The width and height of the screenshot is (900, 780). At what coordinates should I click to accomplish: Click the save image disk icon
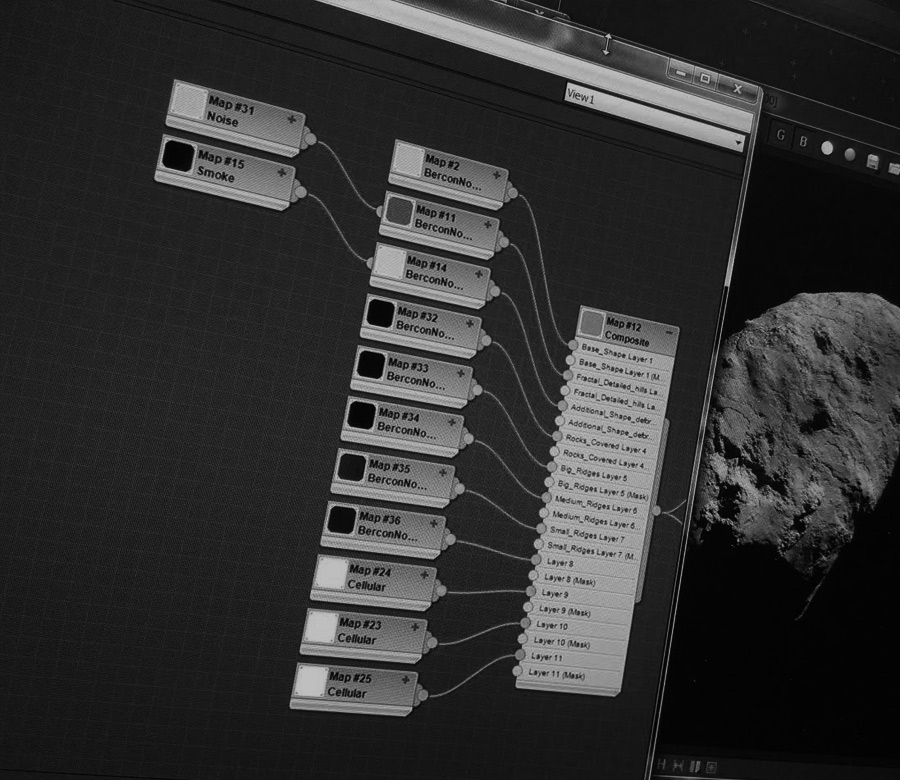872,161
